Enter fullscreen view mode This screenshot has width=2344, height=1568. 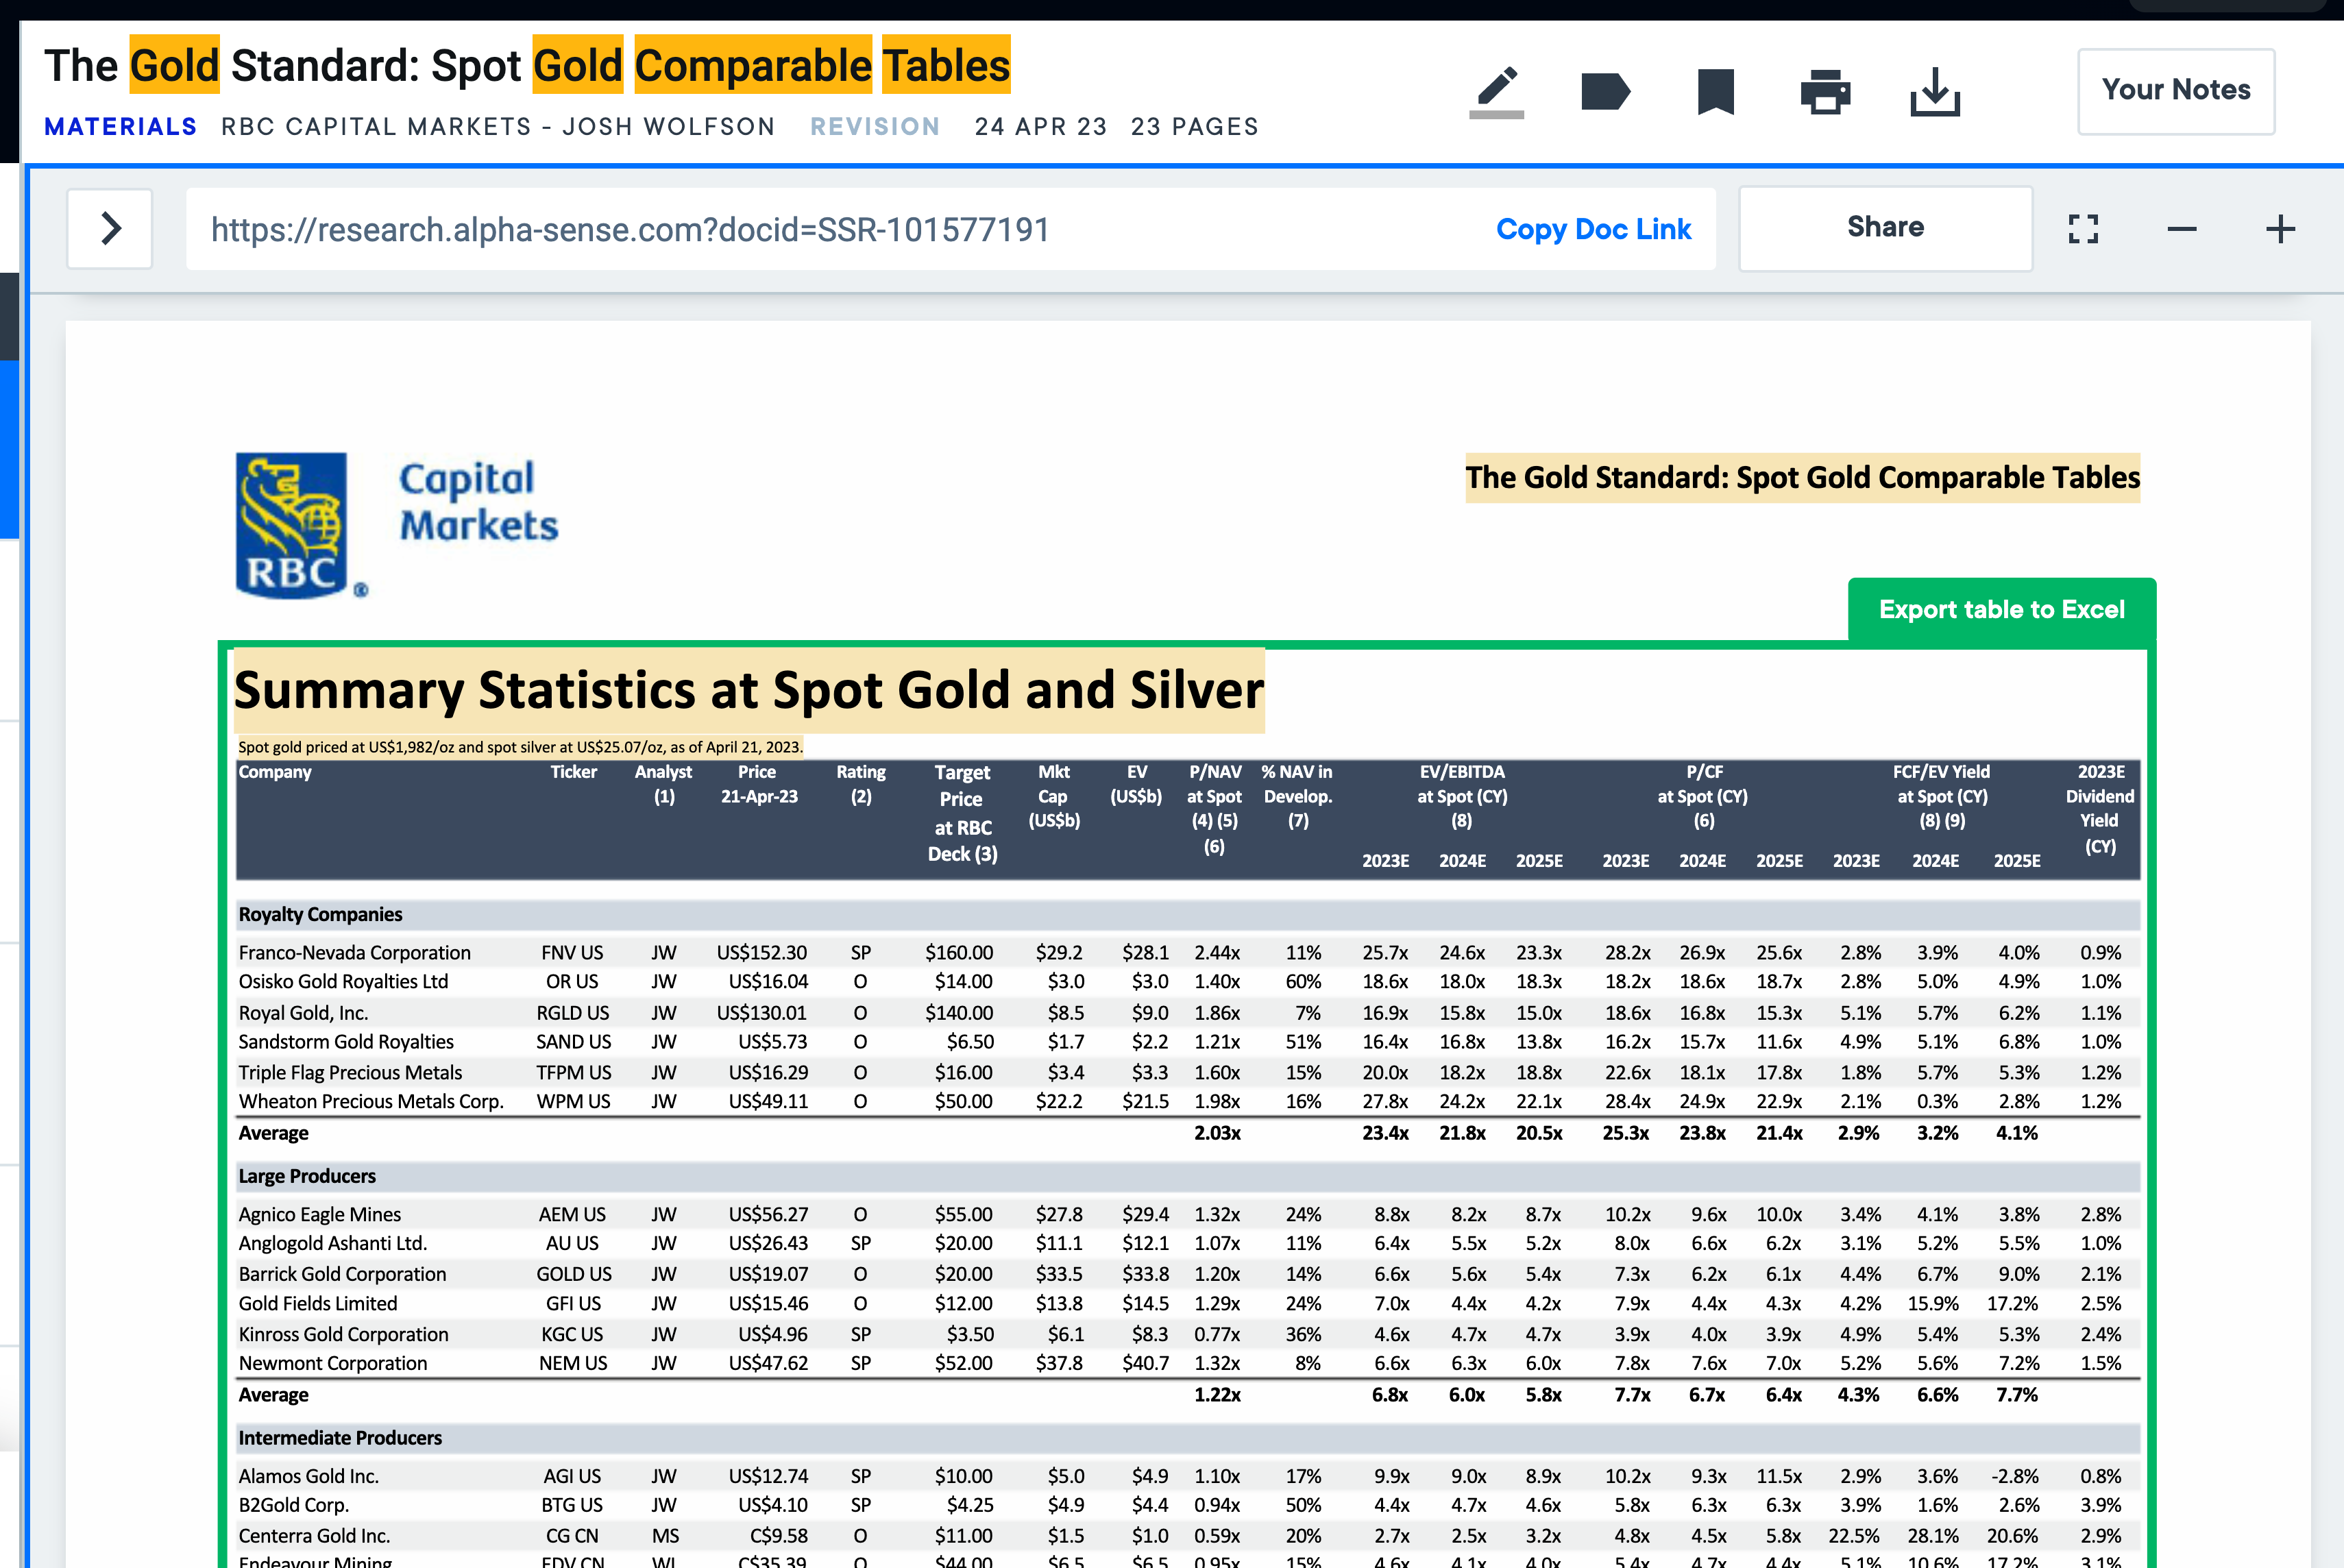point(2083,229)
